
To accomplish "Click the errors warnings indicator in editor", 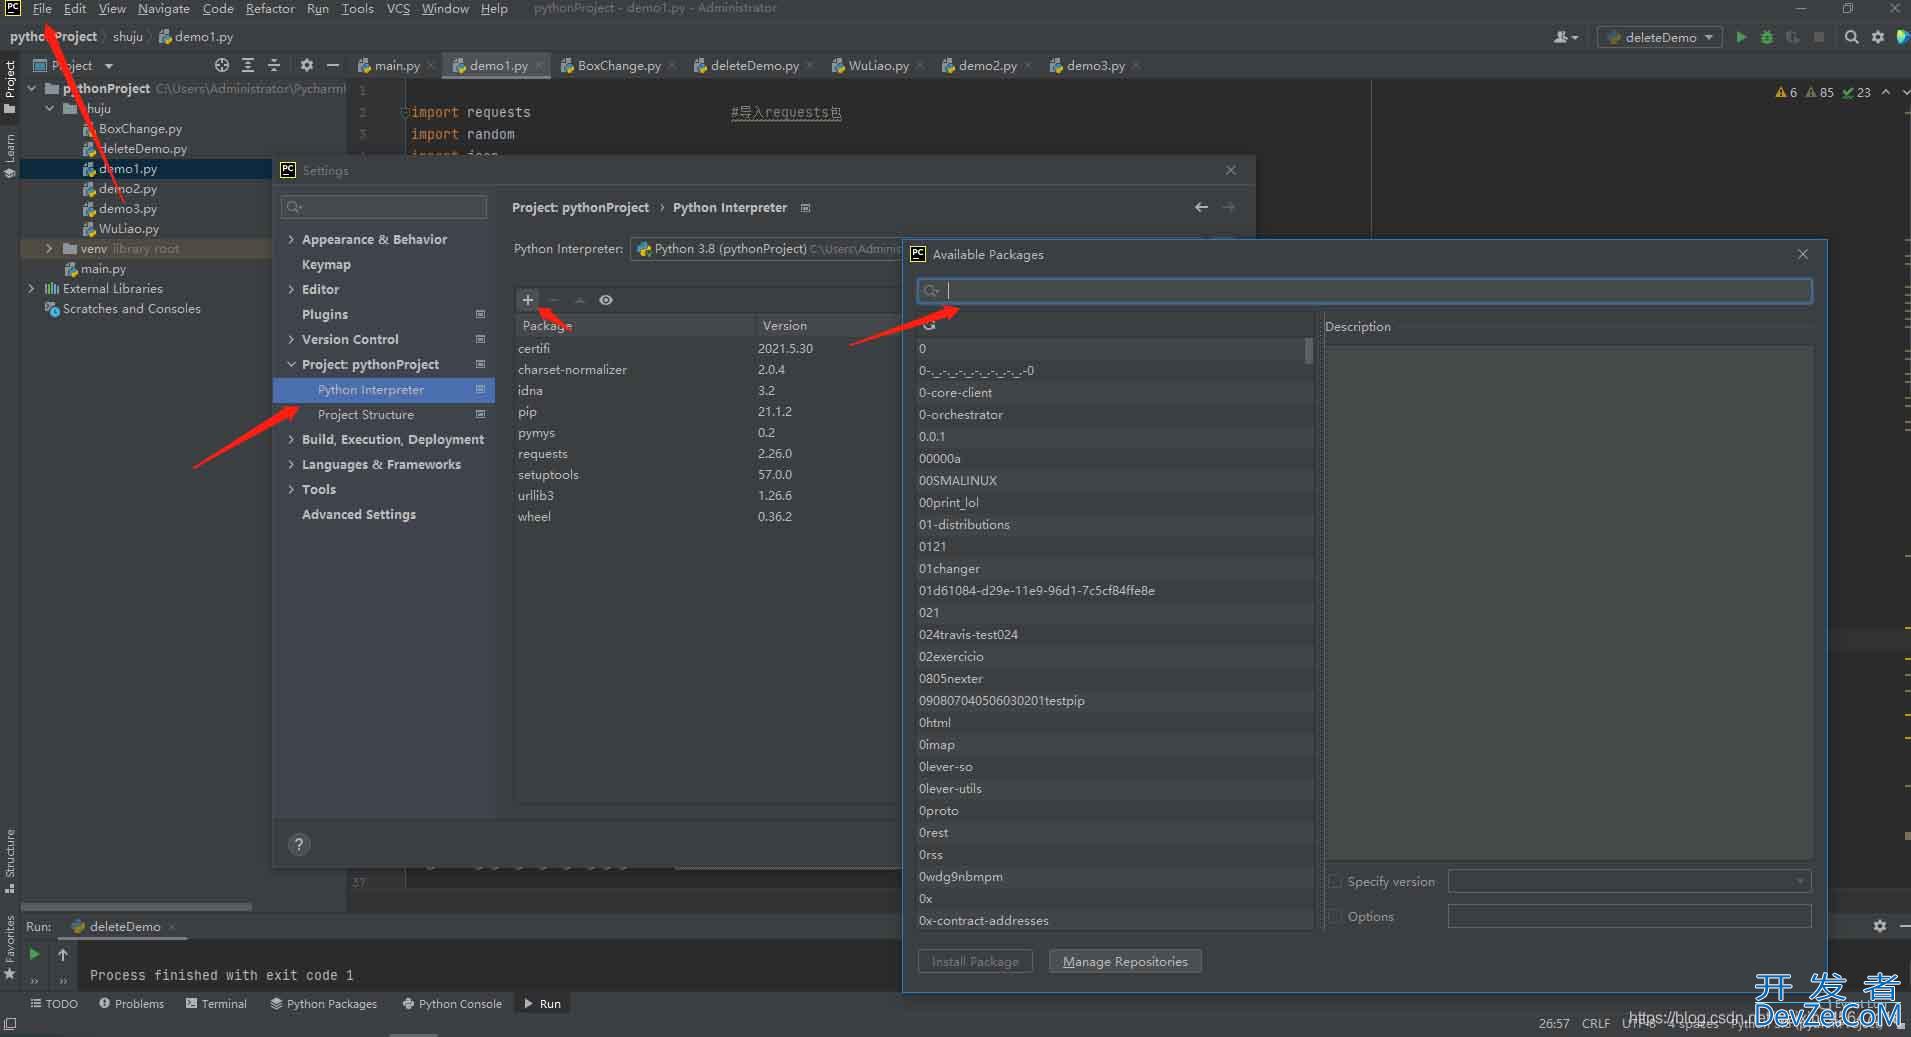I will (1823, 92).
